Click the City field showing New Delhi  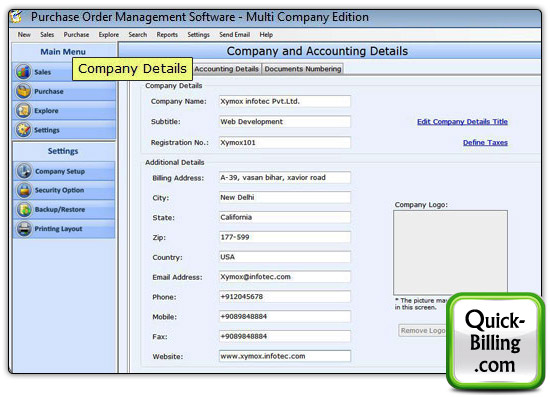point(284,197)
